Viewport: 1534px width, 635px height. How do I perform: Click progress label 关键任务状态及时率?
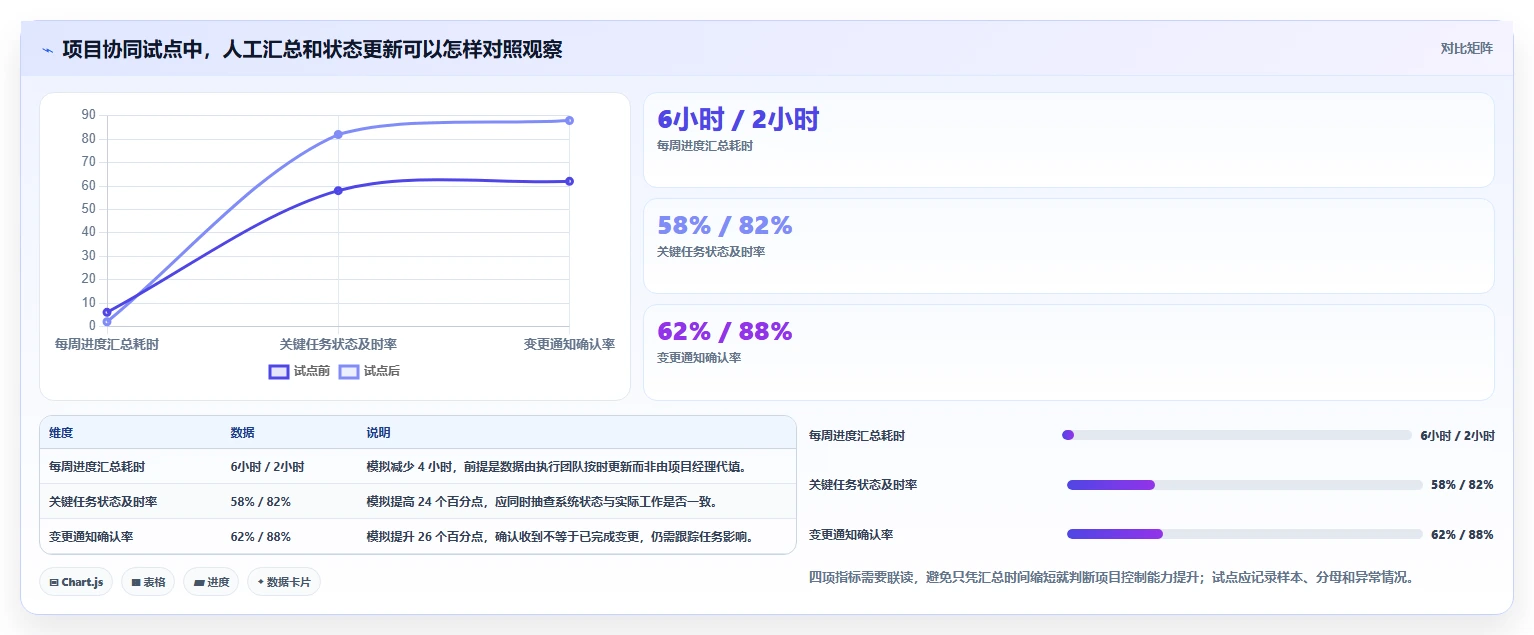tap(863, 485)
